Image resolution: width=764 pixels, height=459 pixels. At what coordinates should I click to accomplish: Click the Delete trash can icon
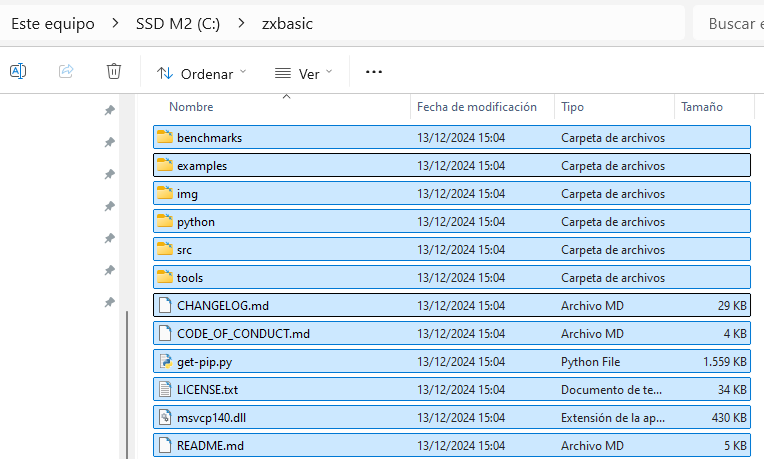click(114, 71)
